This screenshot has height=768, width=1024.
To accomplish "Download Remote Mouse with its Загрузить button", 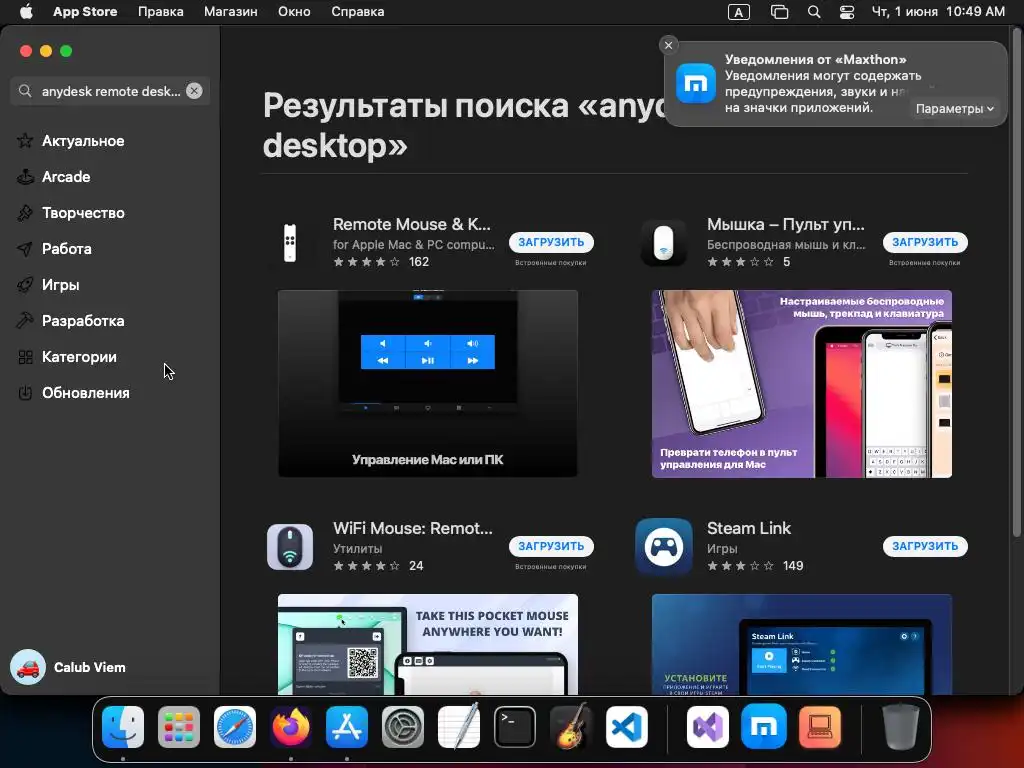I will pos(551,242).
